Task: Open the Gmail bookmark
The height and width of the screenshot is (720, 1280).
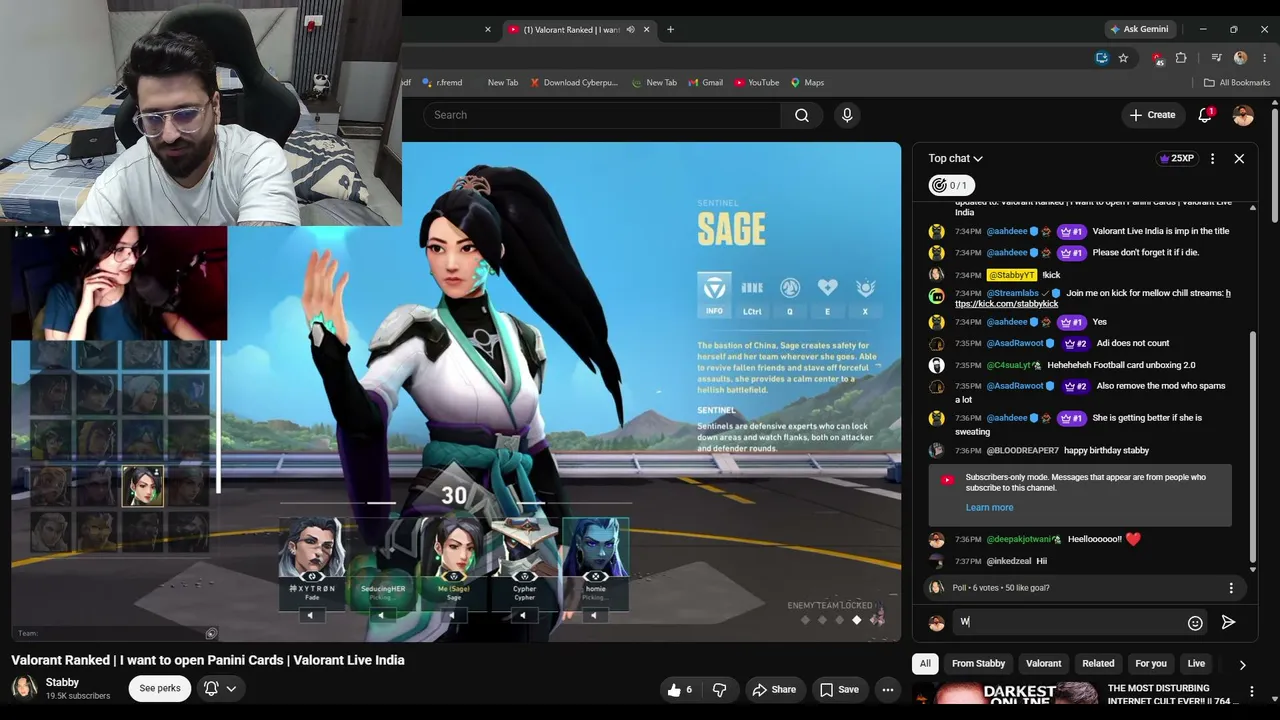Action: pyautogui.click(x=704, y=83)
